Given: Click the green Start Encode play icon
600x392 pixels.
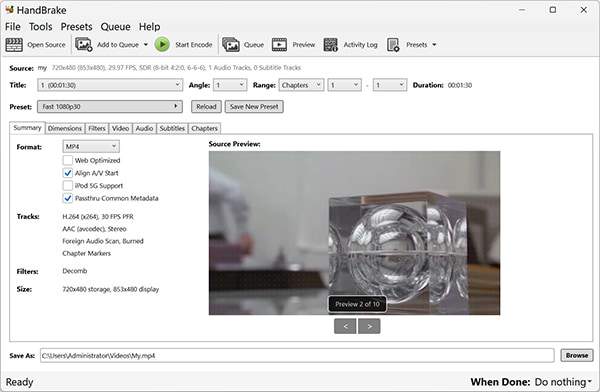Looking at the screenshot, I should coord(162,45).
